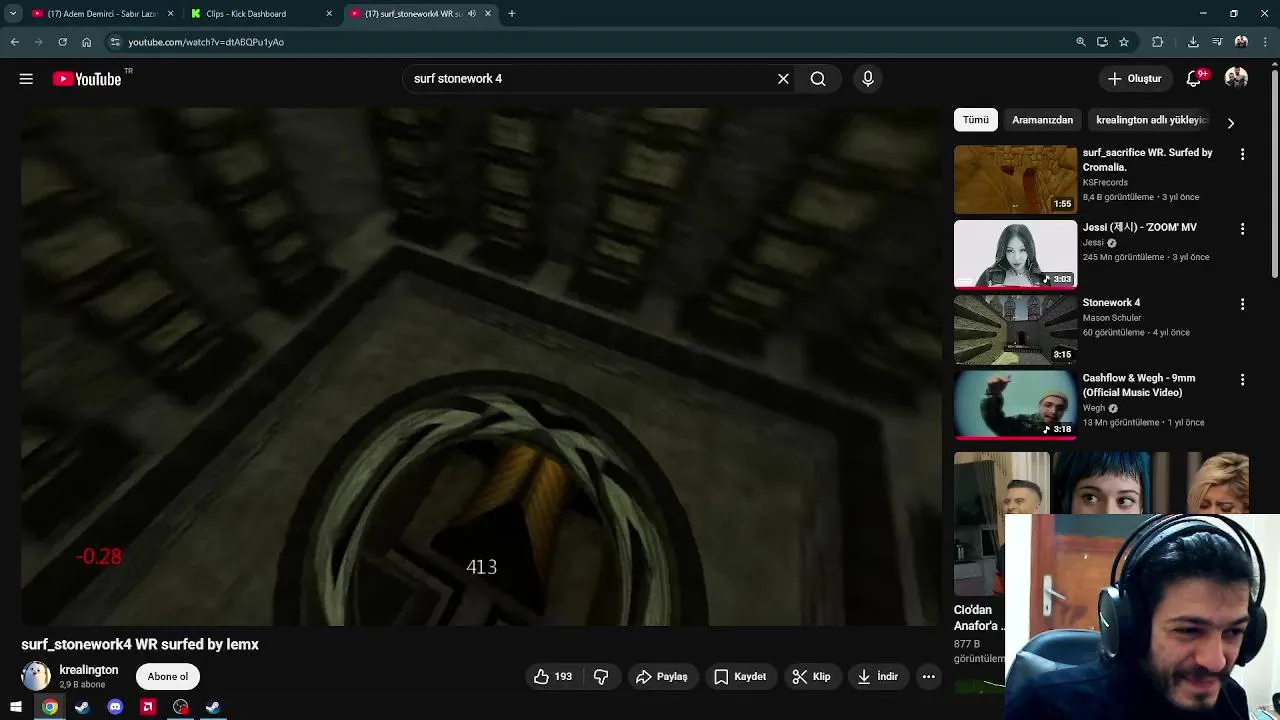Click the address bar URL
The height and width of the screenshot is (720, 1280).
coord(206,42)
